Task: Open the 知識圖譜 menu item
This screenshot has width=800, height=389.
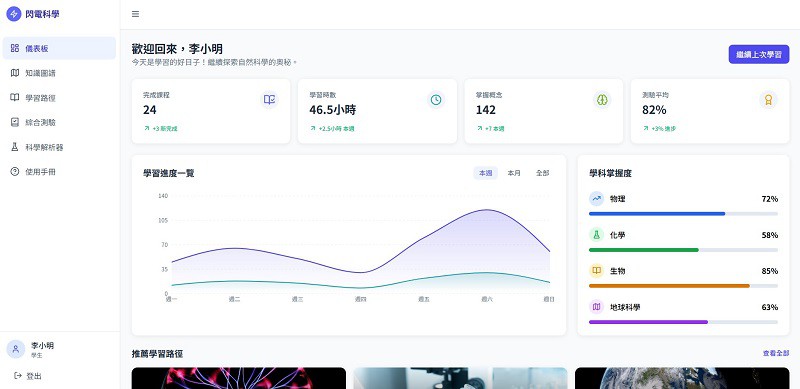Action: [59, 73]
